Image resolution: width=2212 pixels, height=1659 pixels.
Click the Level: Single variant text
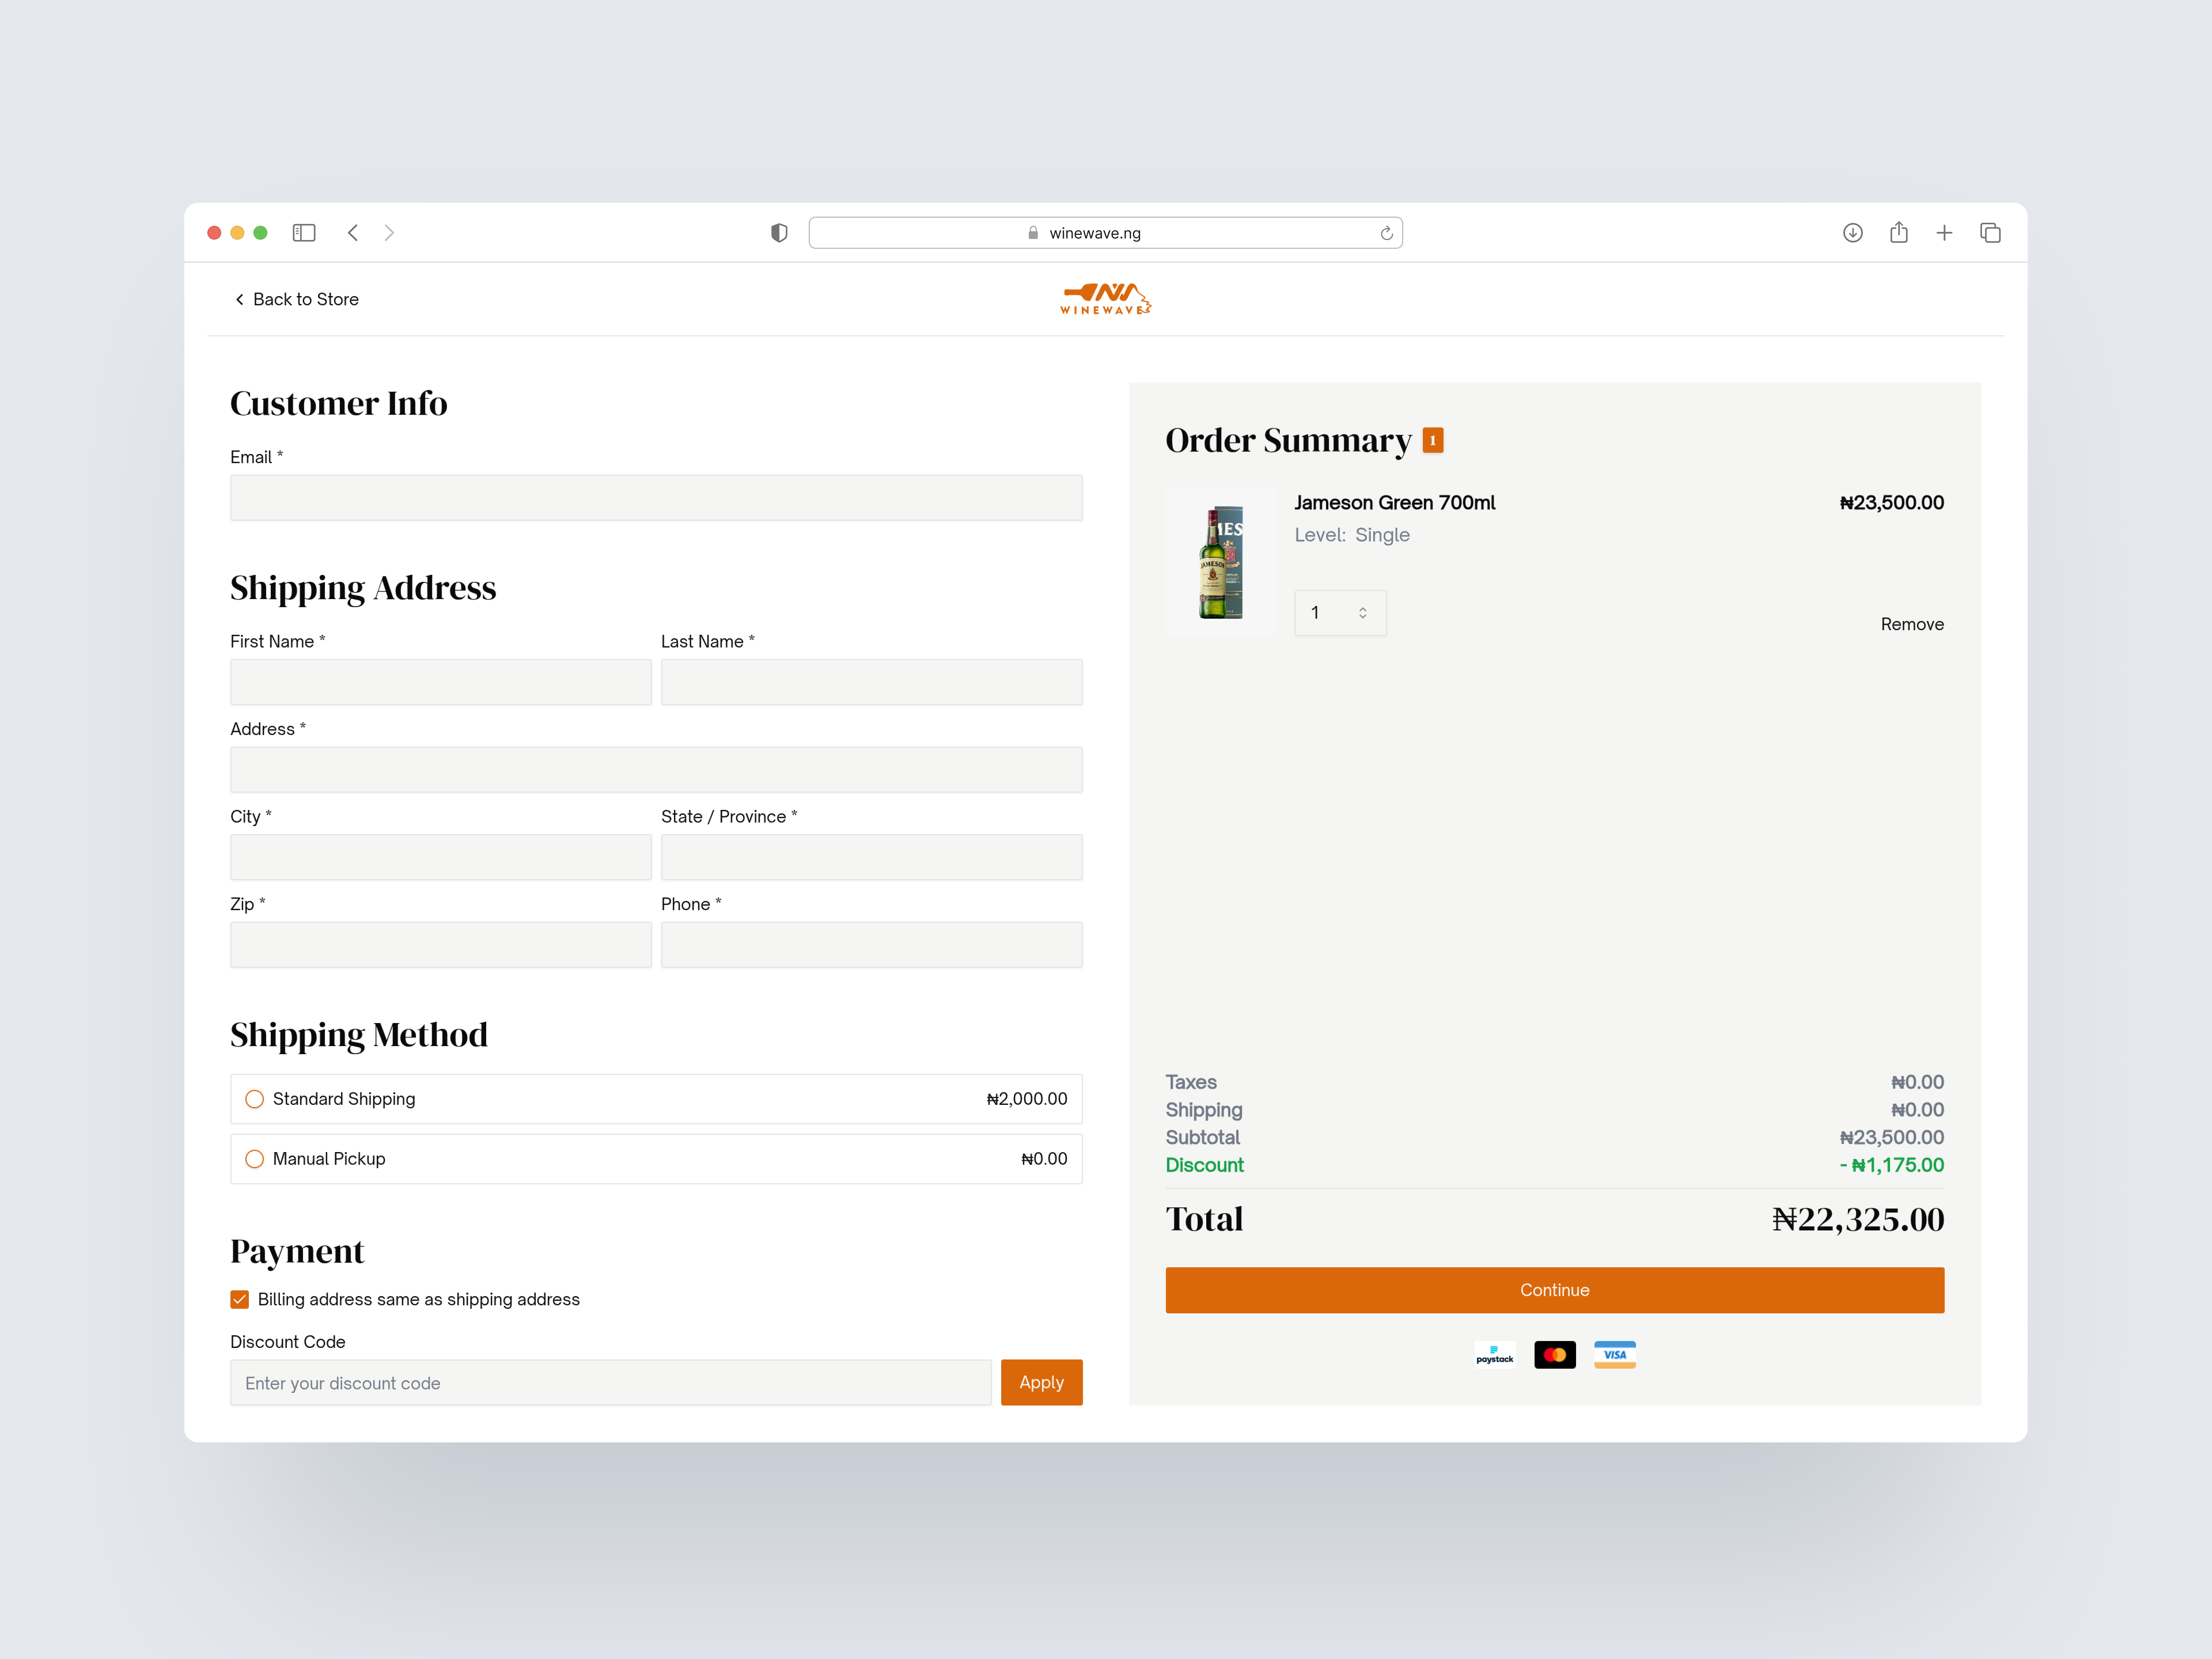(1352, 535)
